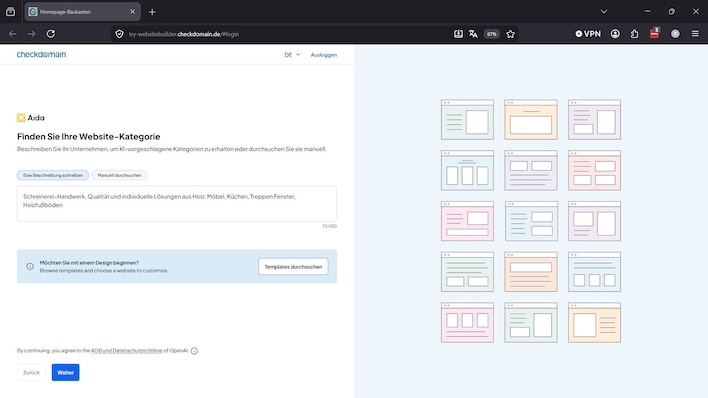
Task: Go forward with the browser forward arrow
Action: tap(31, 34)
